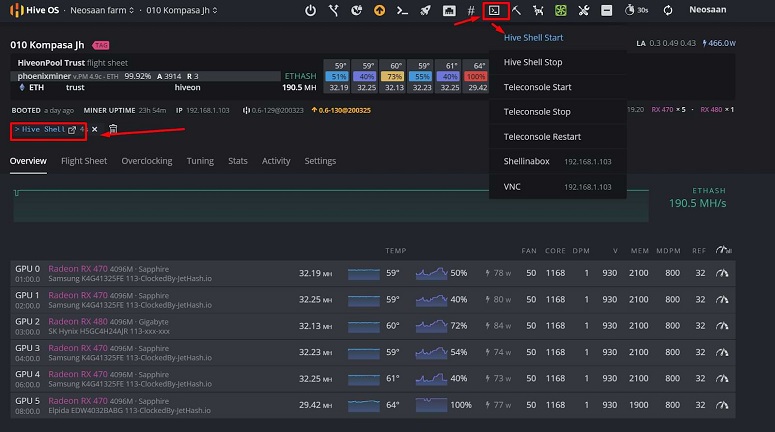This screenshot has width=775, height=432.
Task: Select Hive Shell Start from dropdown
Action: [533, 38]
